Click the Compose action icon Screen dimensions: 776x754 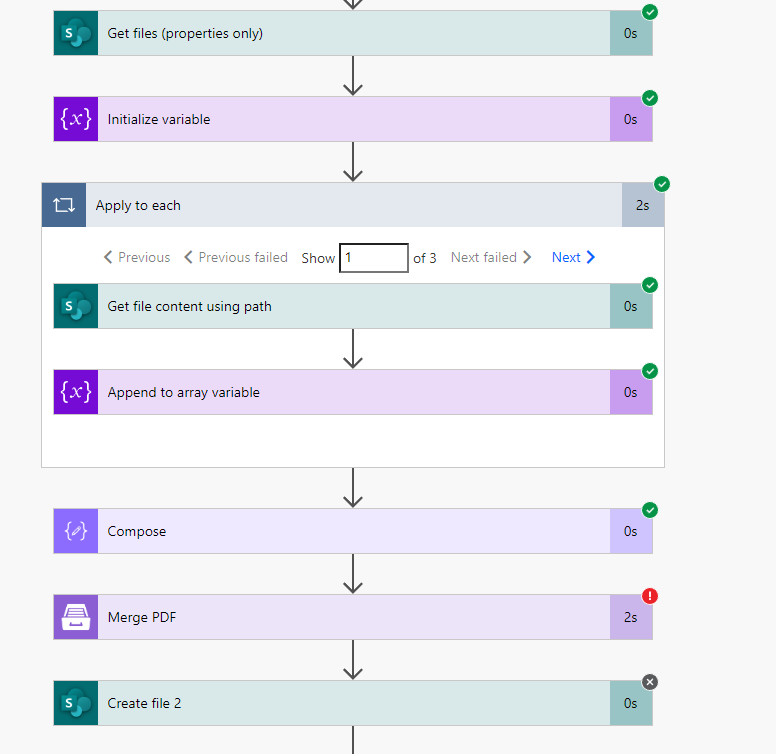pyautogui.click(x=76, y=531)
